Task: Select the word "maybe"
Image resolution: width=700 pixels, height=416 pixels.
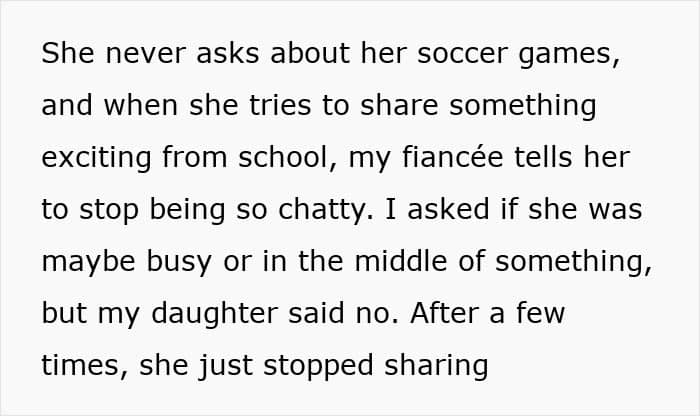Action: click(x=88, y=263)
